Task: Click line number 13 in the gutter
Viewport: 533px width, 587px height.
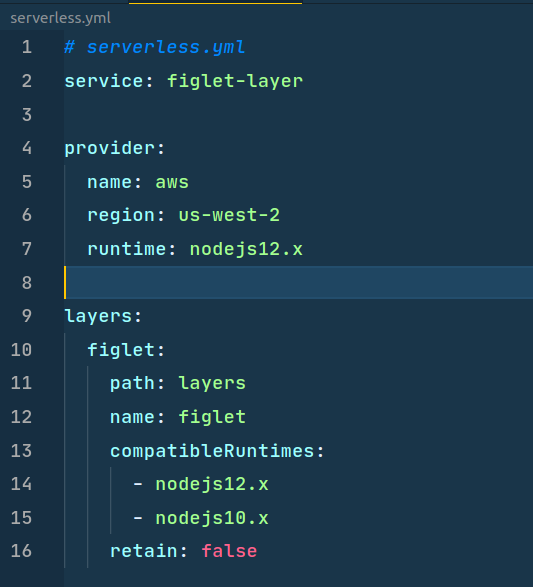Action: pyautogui.click(x=21, y=451)
